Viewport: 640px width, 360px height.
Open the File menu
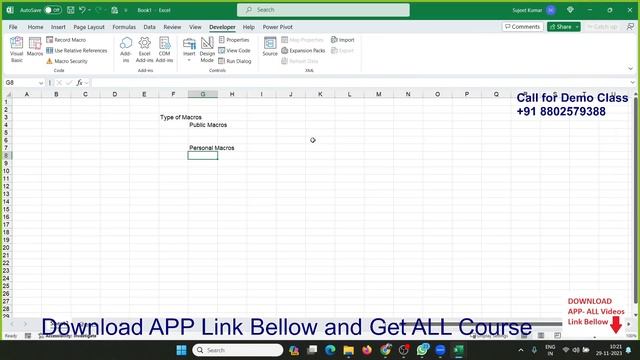click(x=13, y=27)
